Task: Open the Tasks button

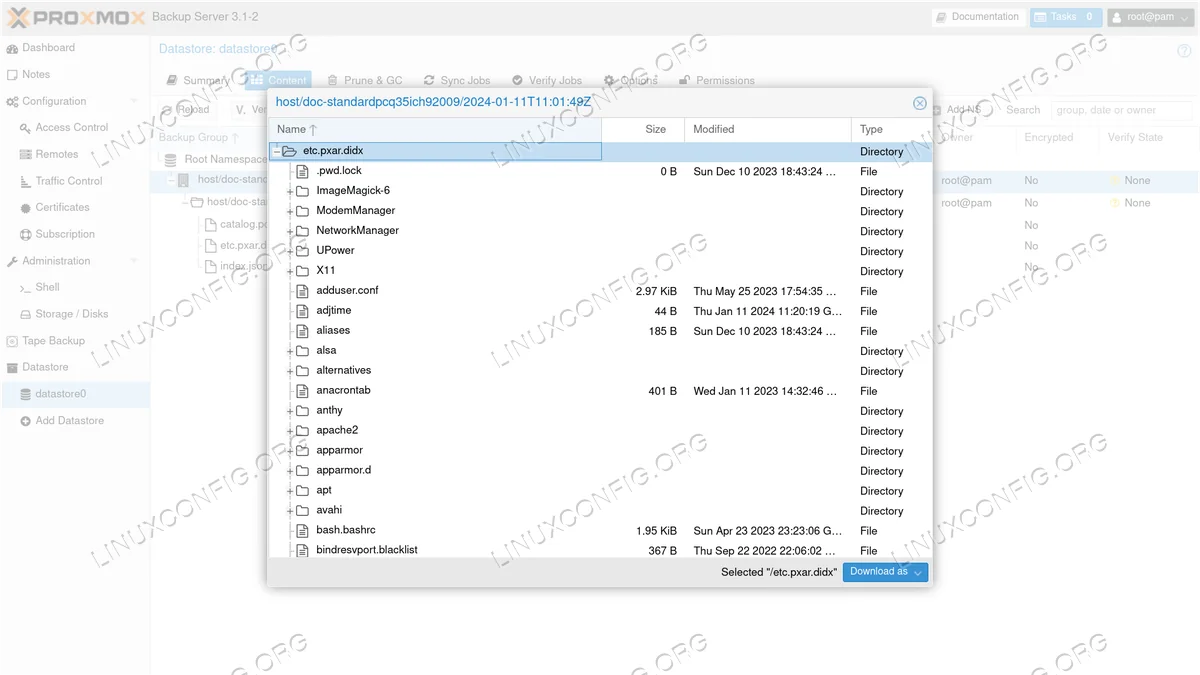Action: pos(1066,17)
